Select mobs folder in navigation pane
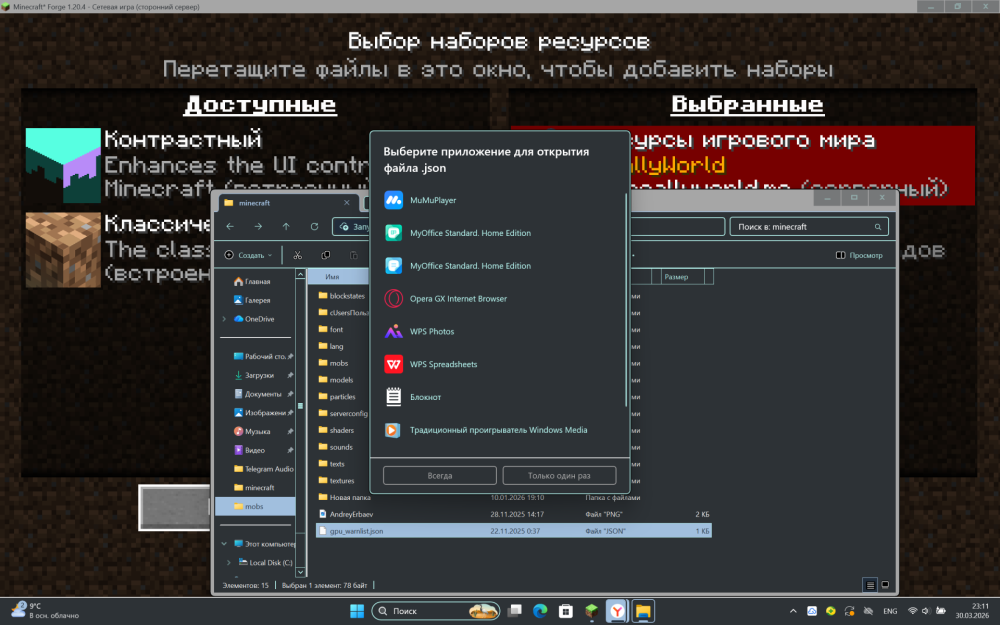The height and width of the screenshot is (625, 1000). point(255,506)
